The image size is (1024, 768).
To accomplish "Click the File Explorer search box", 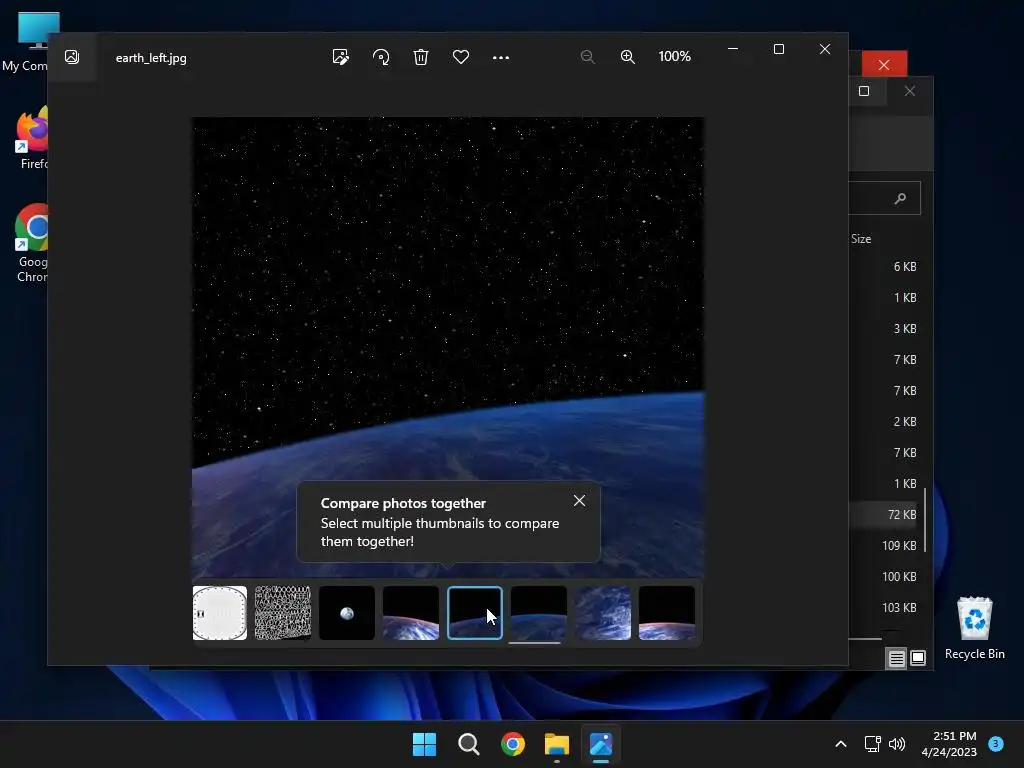I will 885,198.
